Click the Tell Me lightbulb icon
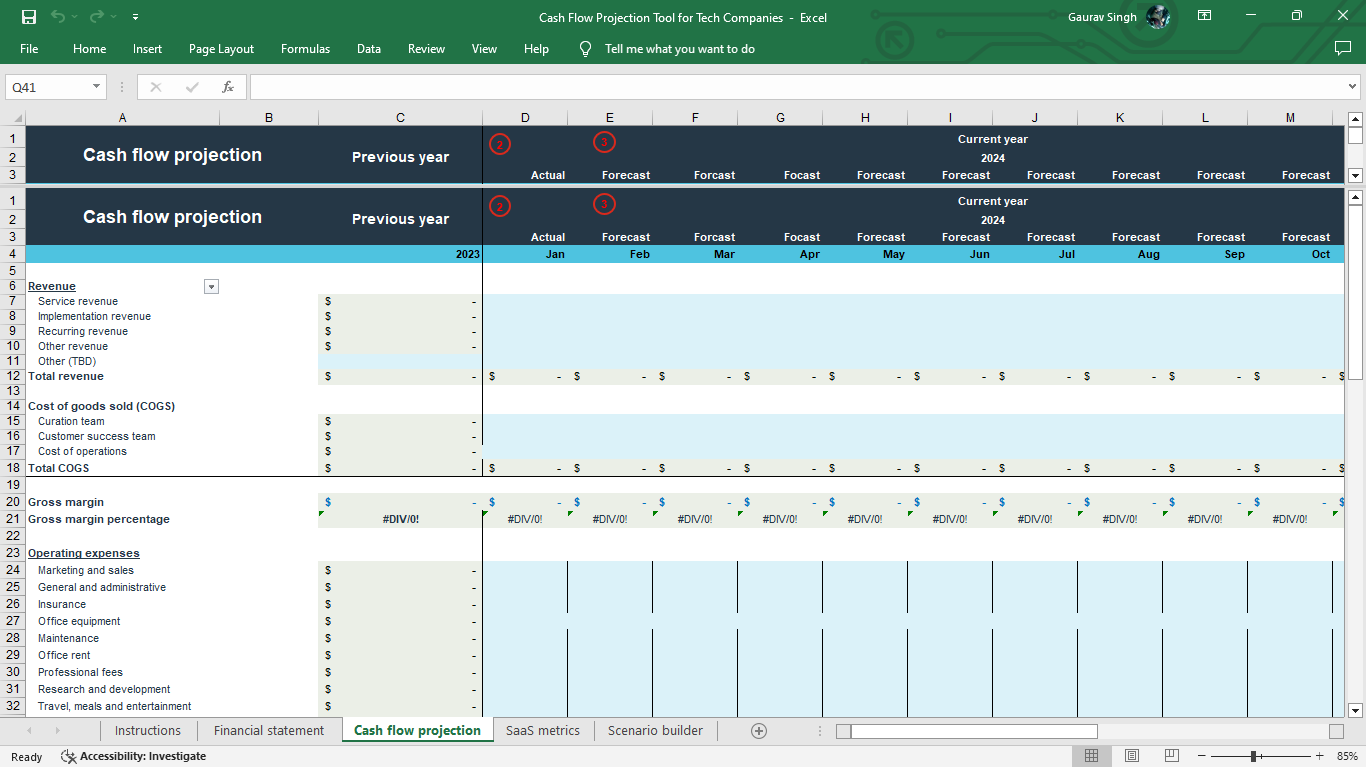 pos(585,48)
